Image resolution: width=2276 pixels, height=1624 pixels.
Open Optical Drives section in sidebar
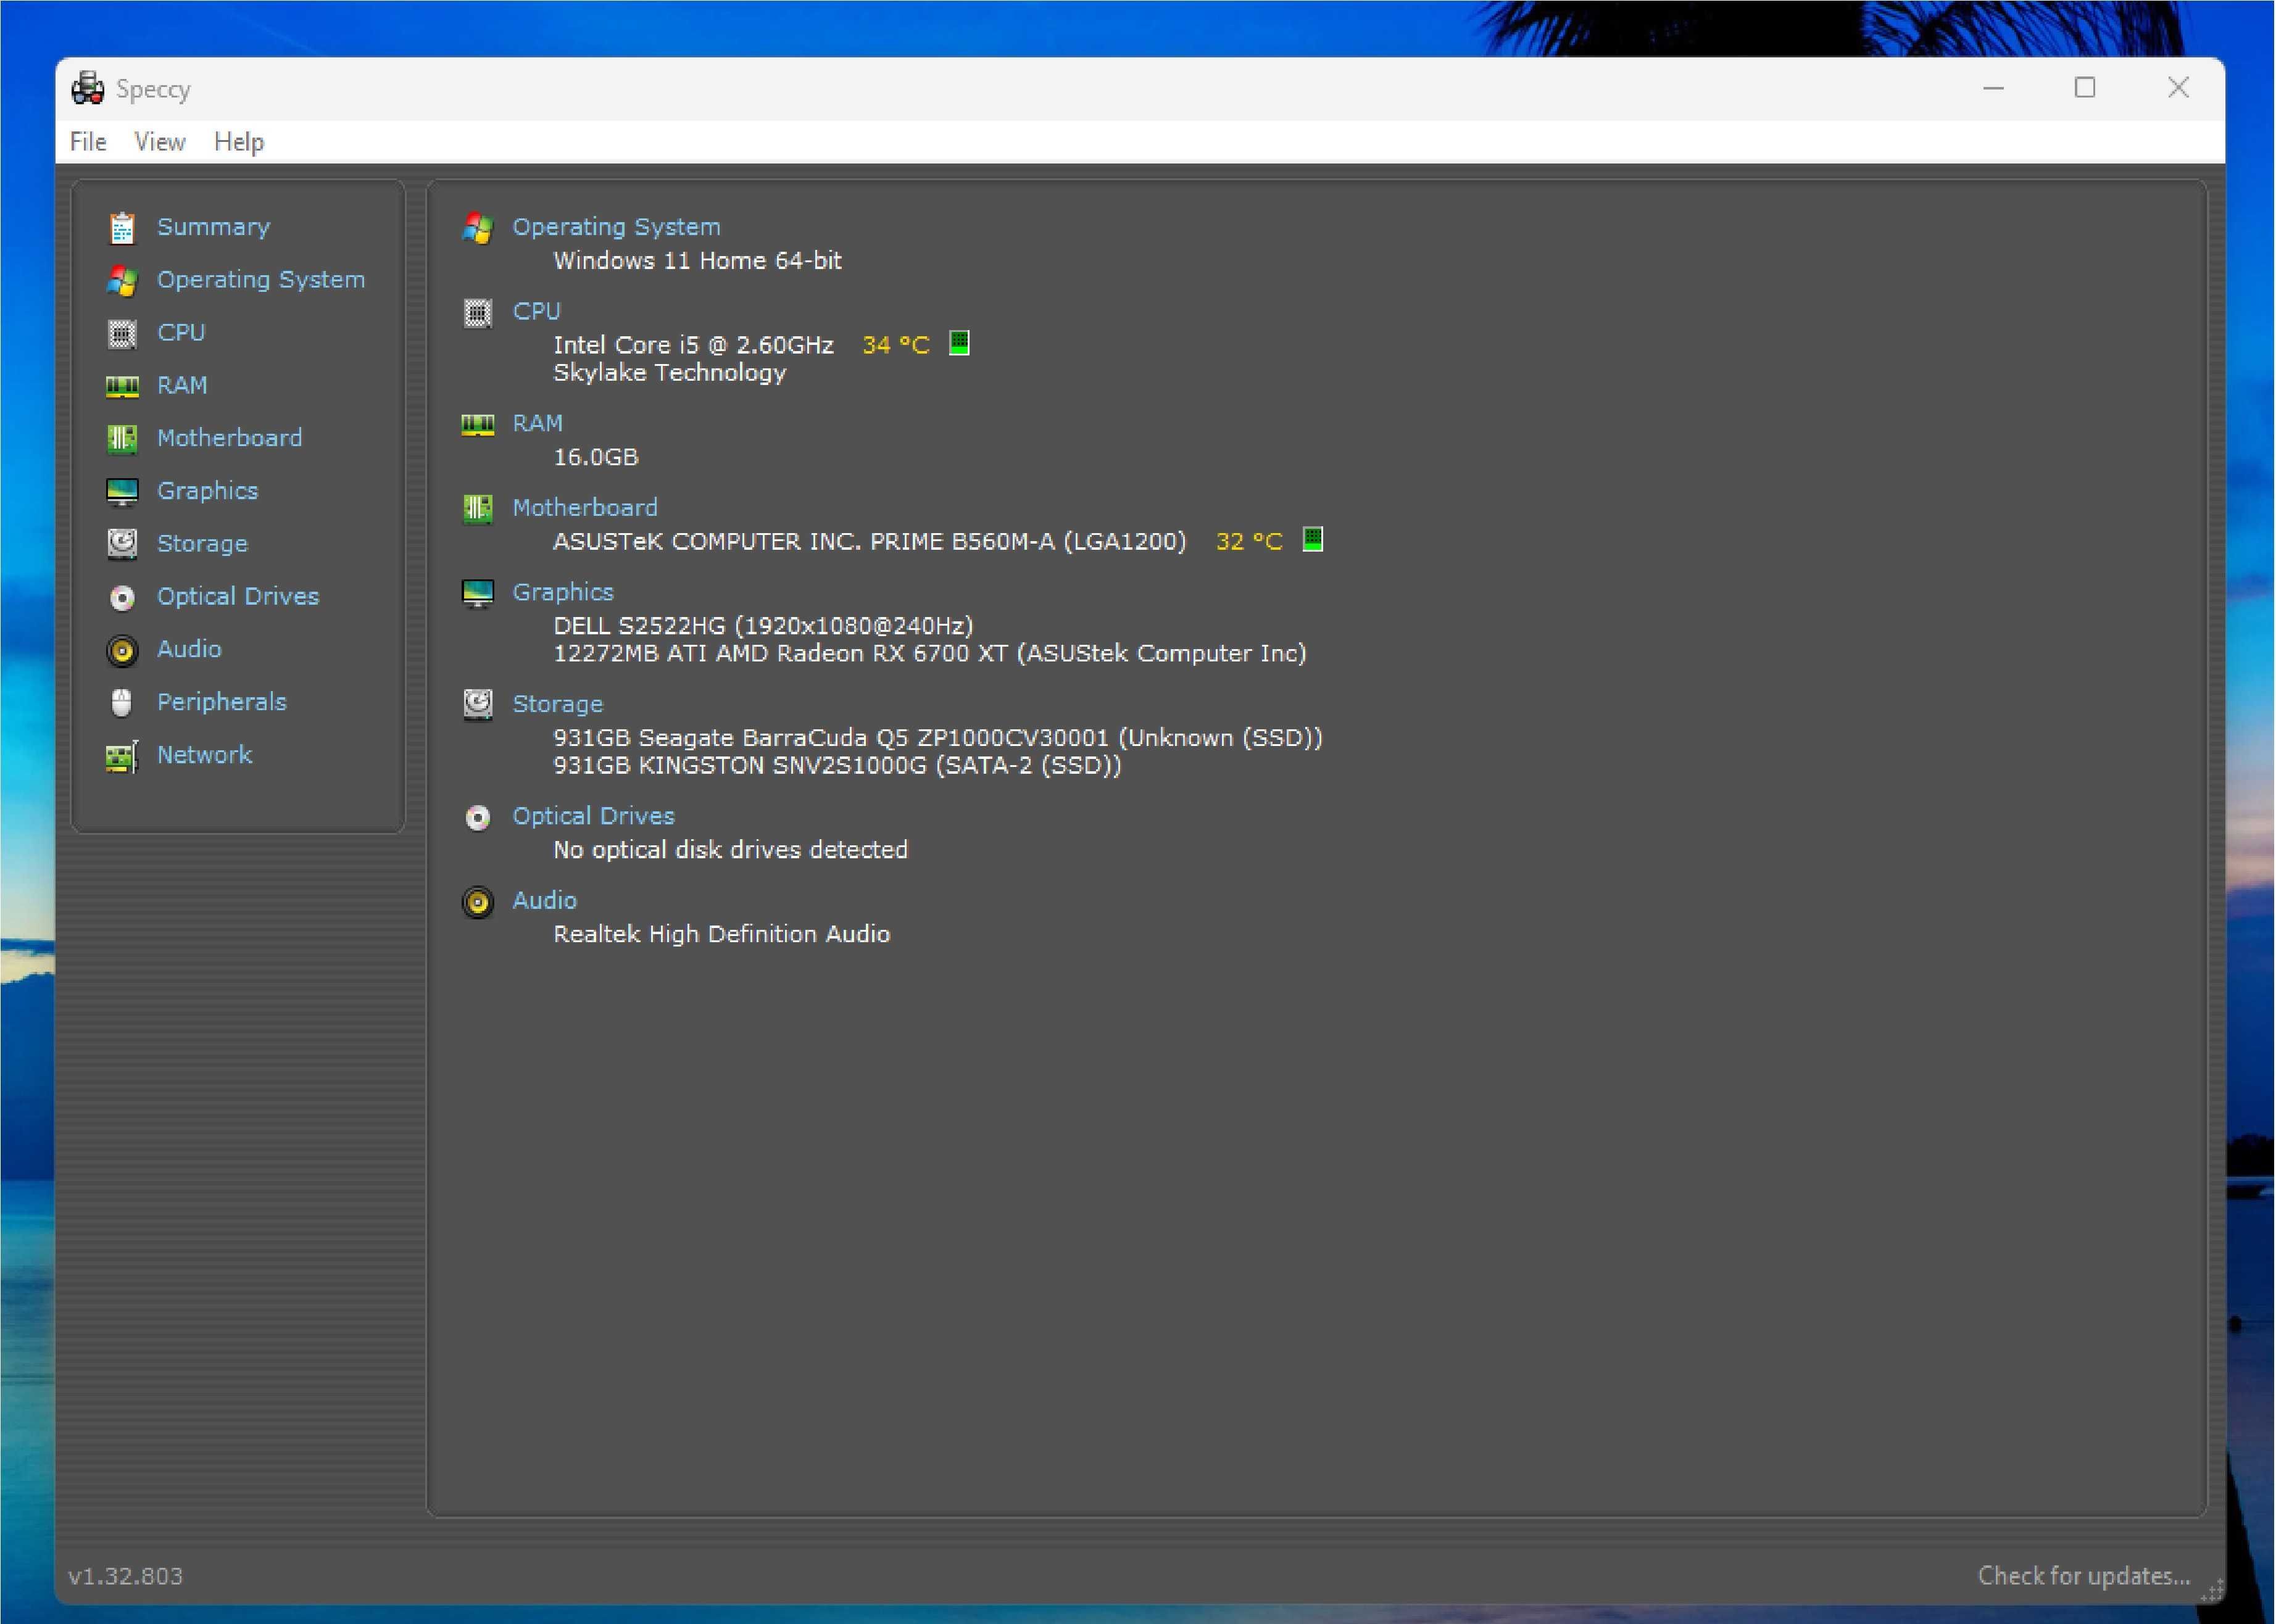point(238,596)
